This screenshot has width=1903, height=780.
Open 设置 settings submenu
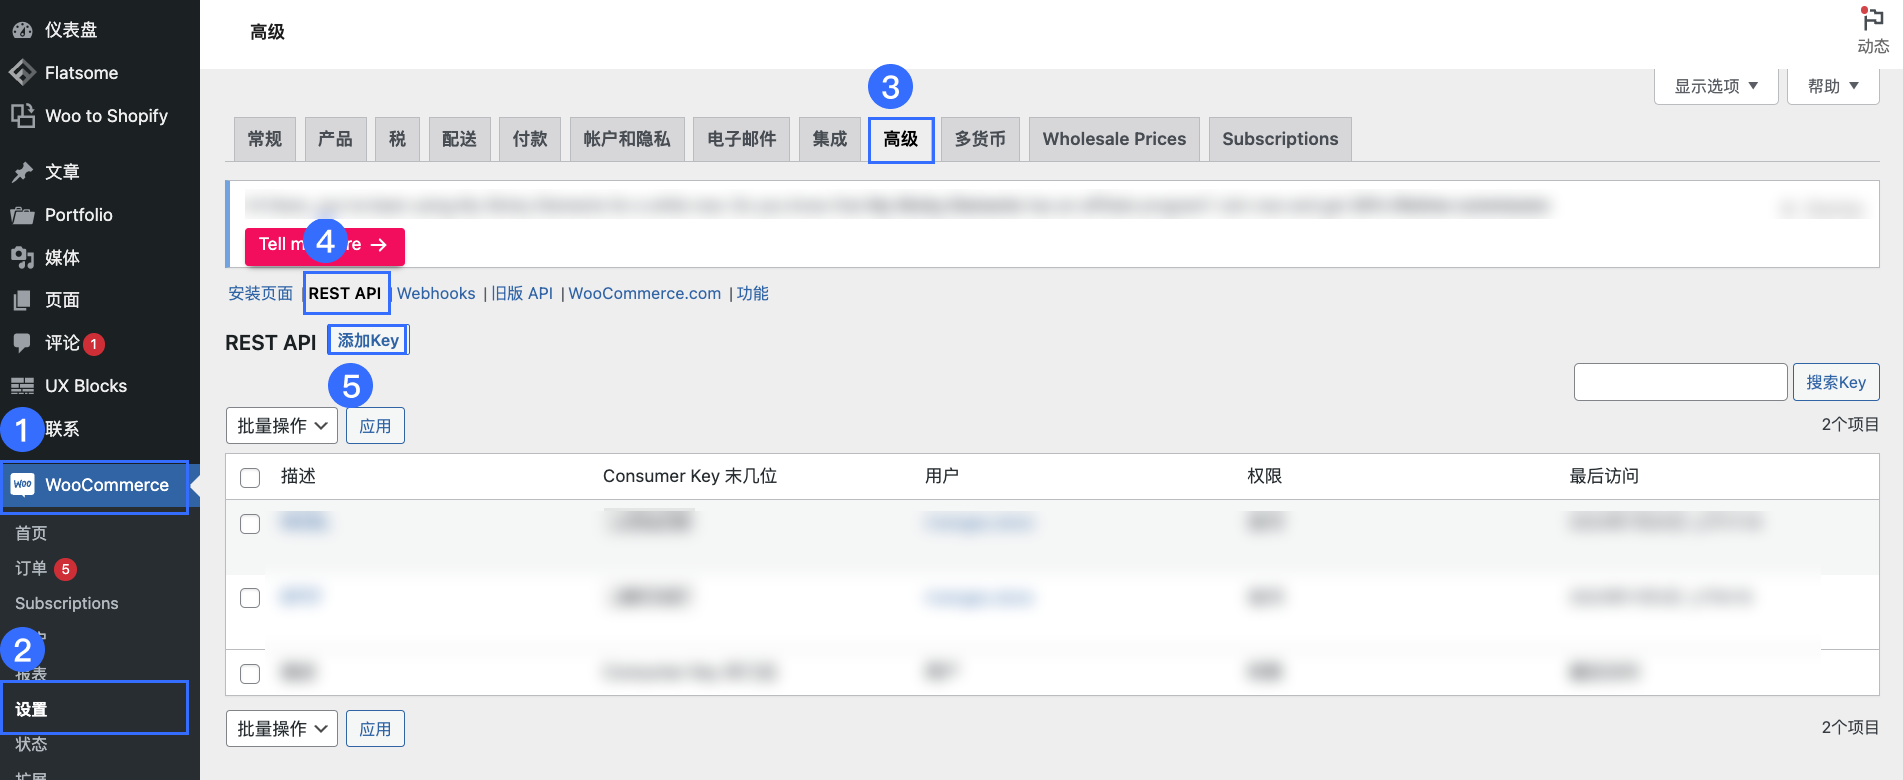31,709
